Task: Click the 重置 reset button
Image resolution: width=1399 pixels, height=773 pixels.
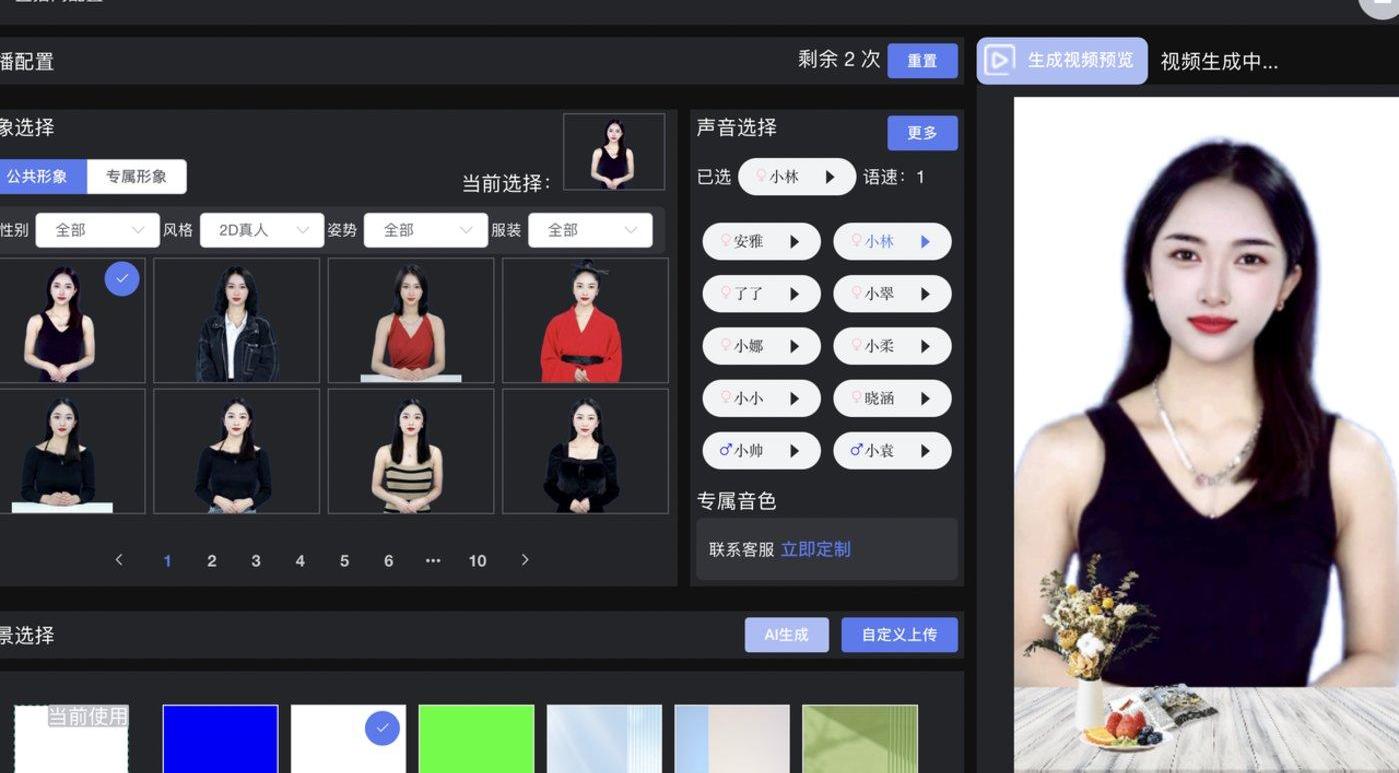Action: point(921,61)
